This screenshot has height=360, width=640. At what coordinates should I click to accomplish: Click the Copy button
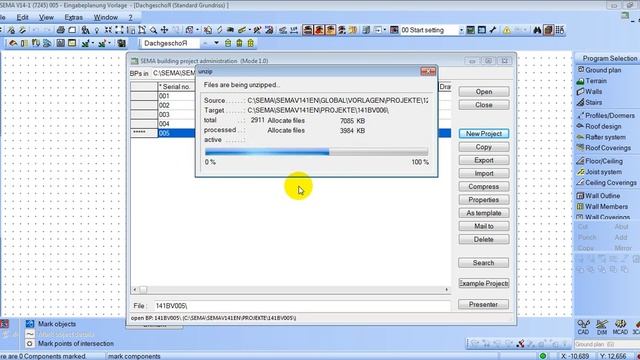pyautogui.click(x=484, y=147)
